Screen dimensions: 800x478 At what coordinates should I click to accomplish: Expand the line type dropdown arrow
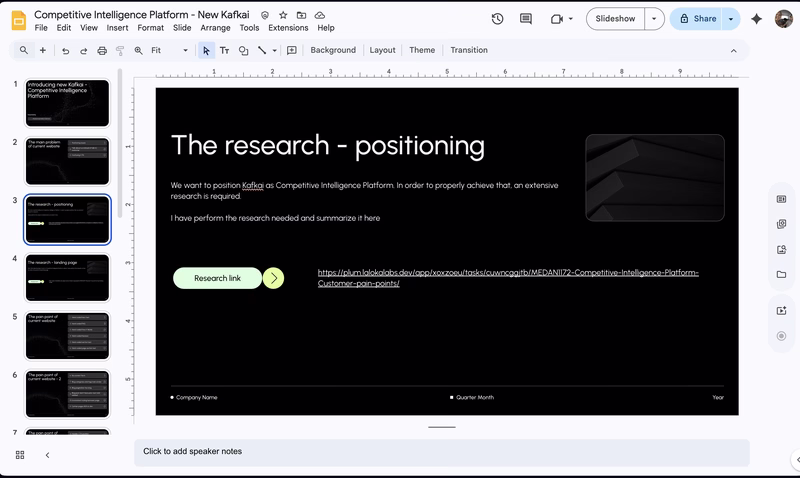coord(274,51)
